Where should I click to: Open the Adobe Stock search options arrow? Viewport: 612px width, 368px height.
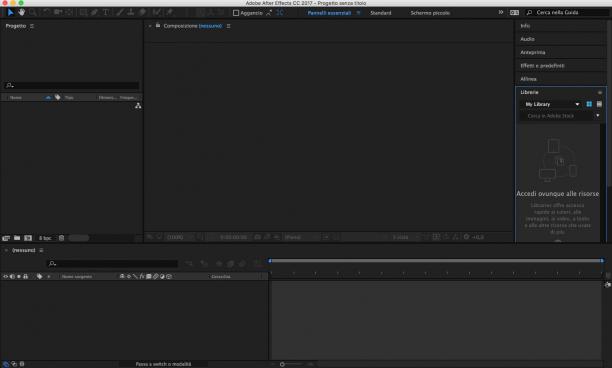598,116
